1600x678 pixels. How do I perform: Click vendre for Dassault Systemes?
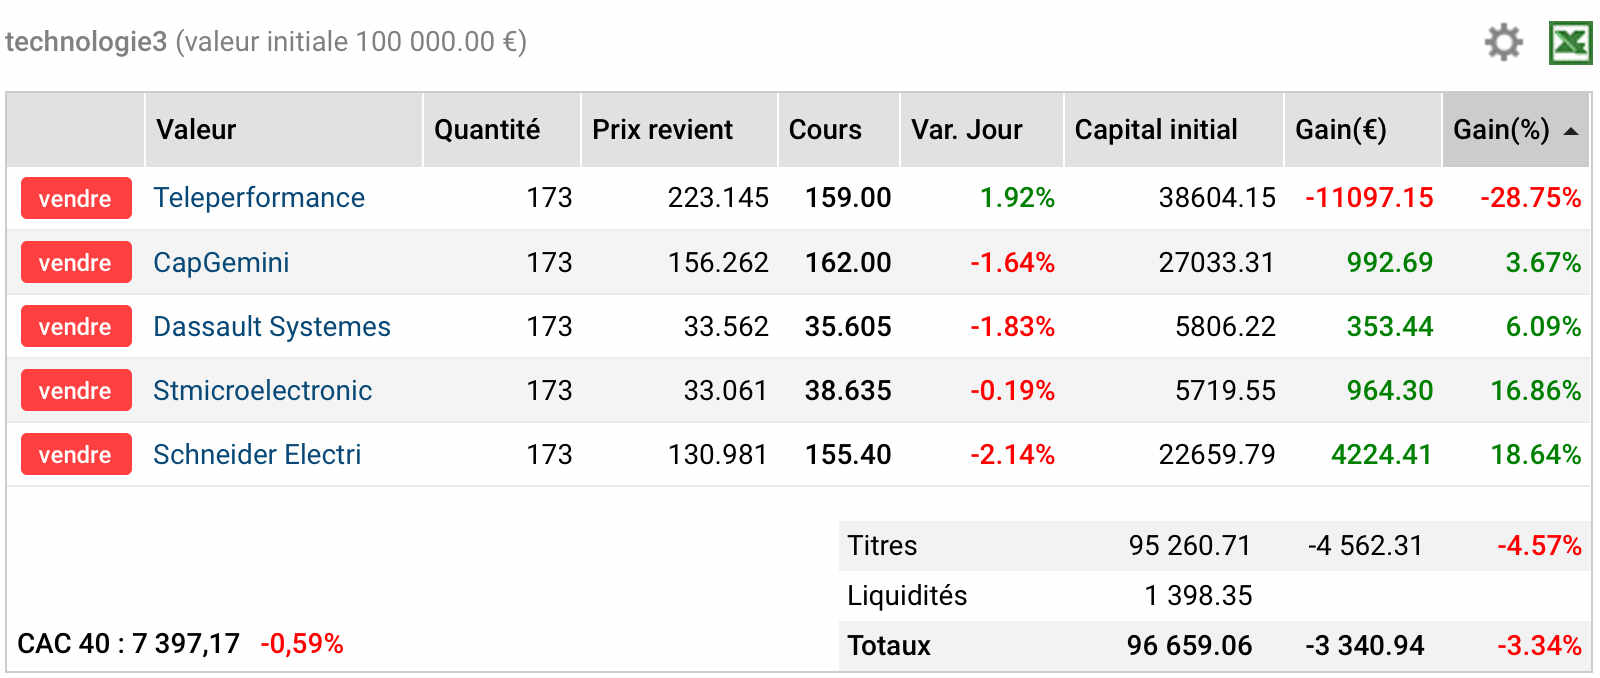tap(76, 326)
